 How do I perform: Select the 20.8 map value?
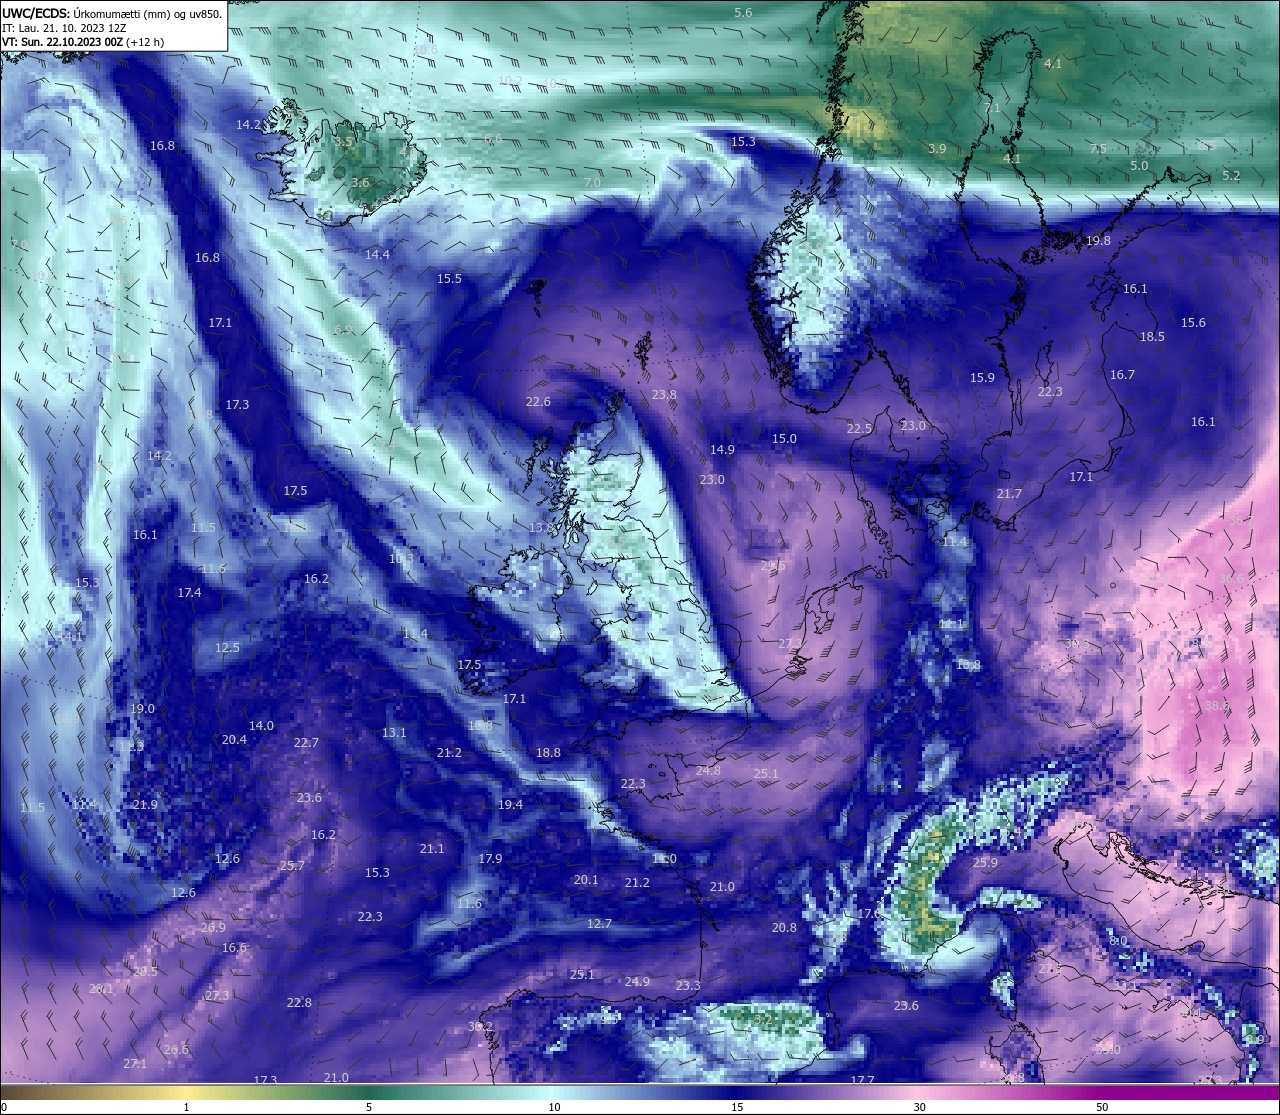[x=784, y=928]
